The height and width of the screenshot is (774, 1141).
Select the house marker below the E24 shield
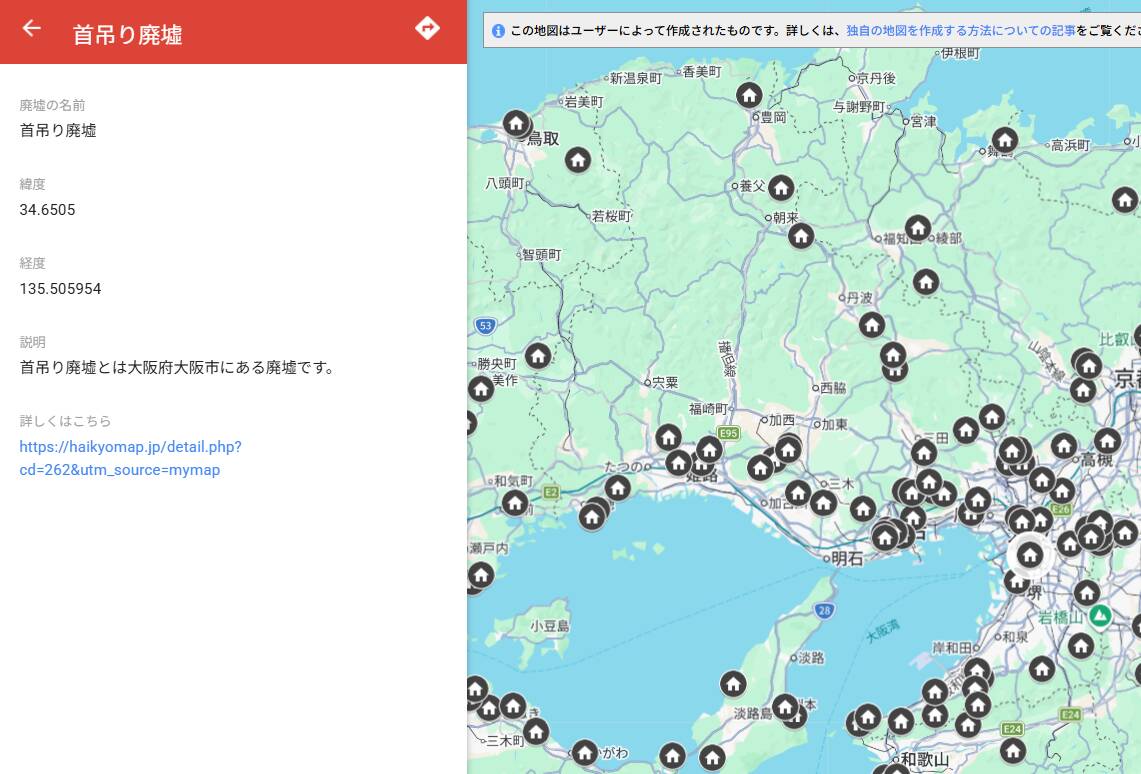(1012, 751)
